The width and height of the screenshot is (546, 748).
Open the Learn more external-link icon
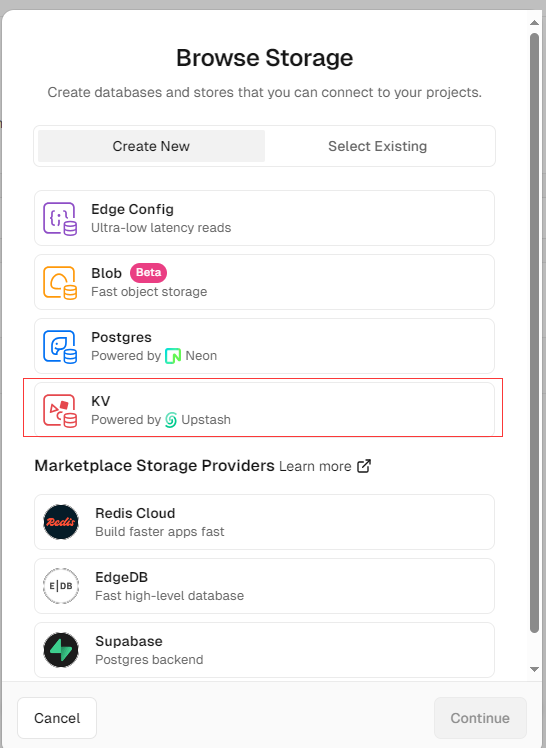pos(364,466)
